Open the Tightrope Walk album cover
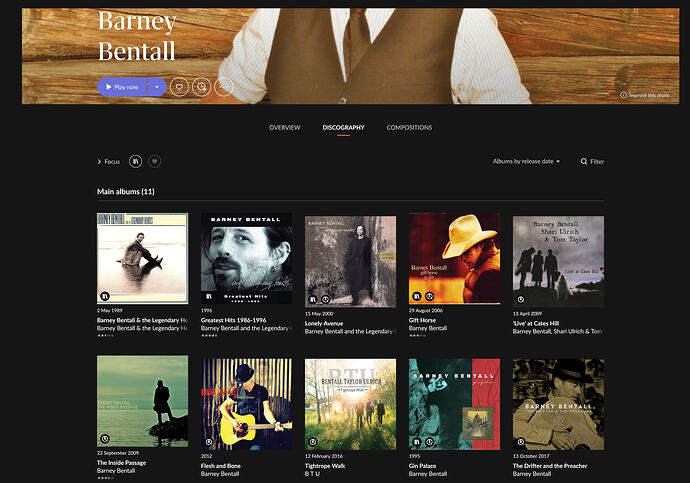 (x=350, y=404)
